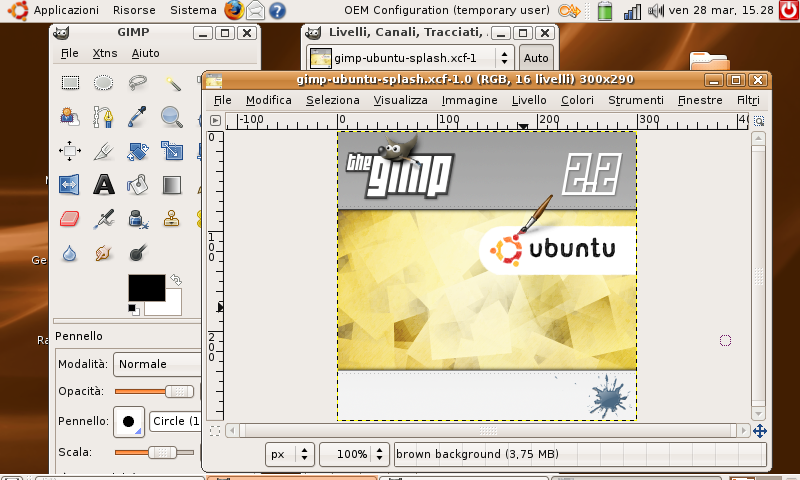Select the Crop scalpel tool
The image size is (800, 480).
104,151
